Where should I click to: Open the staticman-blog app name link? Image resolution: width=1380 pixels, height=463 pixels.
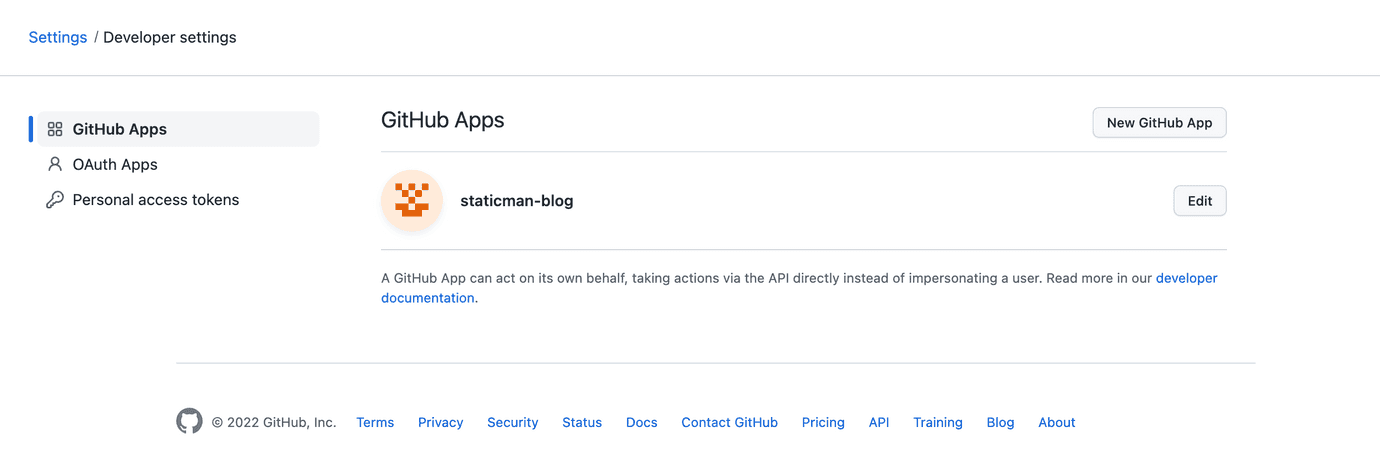(x=517, y=201)
